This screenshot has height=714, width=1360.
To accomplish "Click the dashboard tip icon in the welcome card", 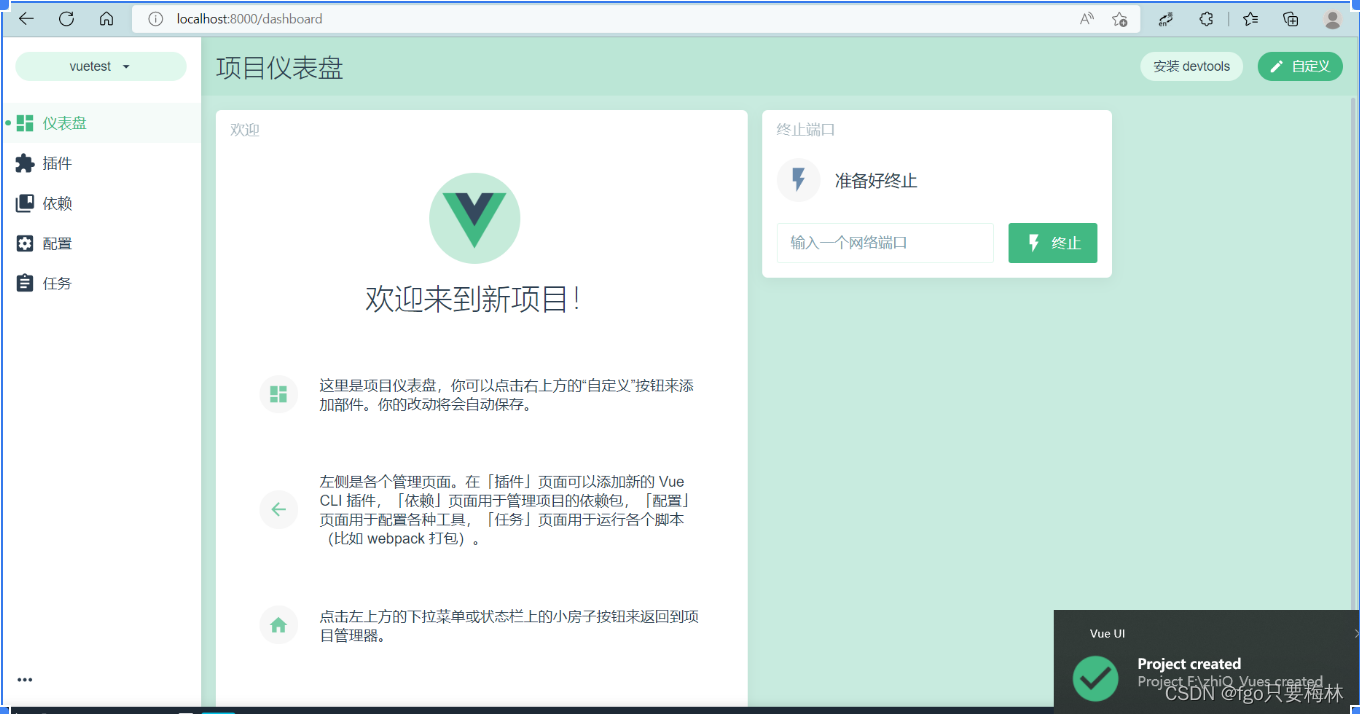I will tap(279, 394).
